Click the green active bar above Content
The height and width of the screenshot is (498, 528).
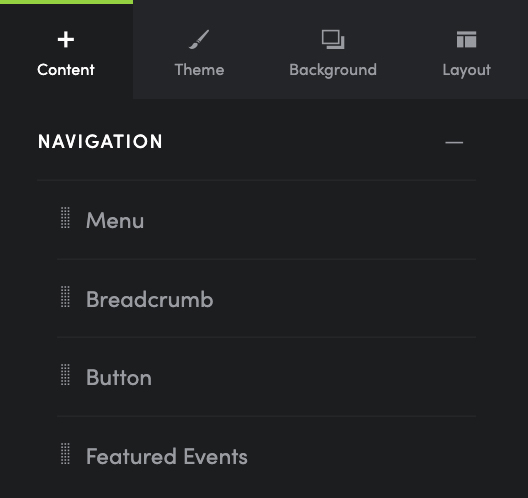point(66,2)
